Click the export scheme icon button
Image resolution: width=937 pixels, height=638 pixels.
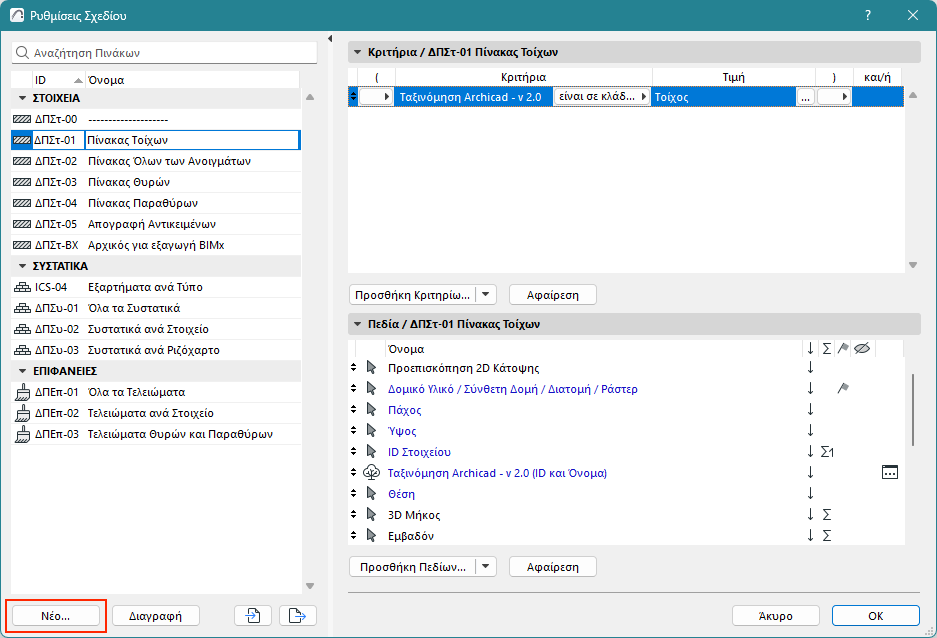pos(297,615)
